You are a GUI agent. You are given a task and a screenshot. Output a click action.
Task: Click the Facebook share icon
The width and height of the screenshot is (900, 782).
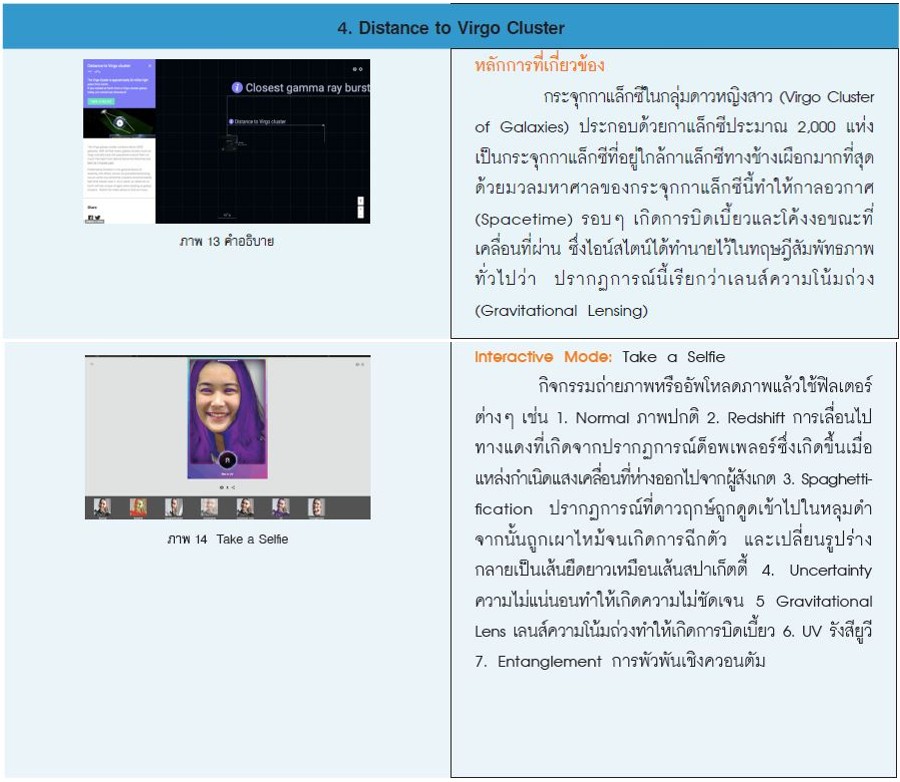[x=90, y=217]
